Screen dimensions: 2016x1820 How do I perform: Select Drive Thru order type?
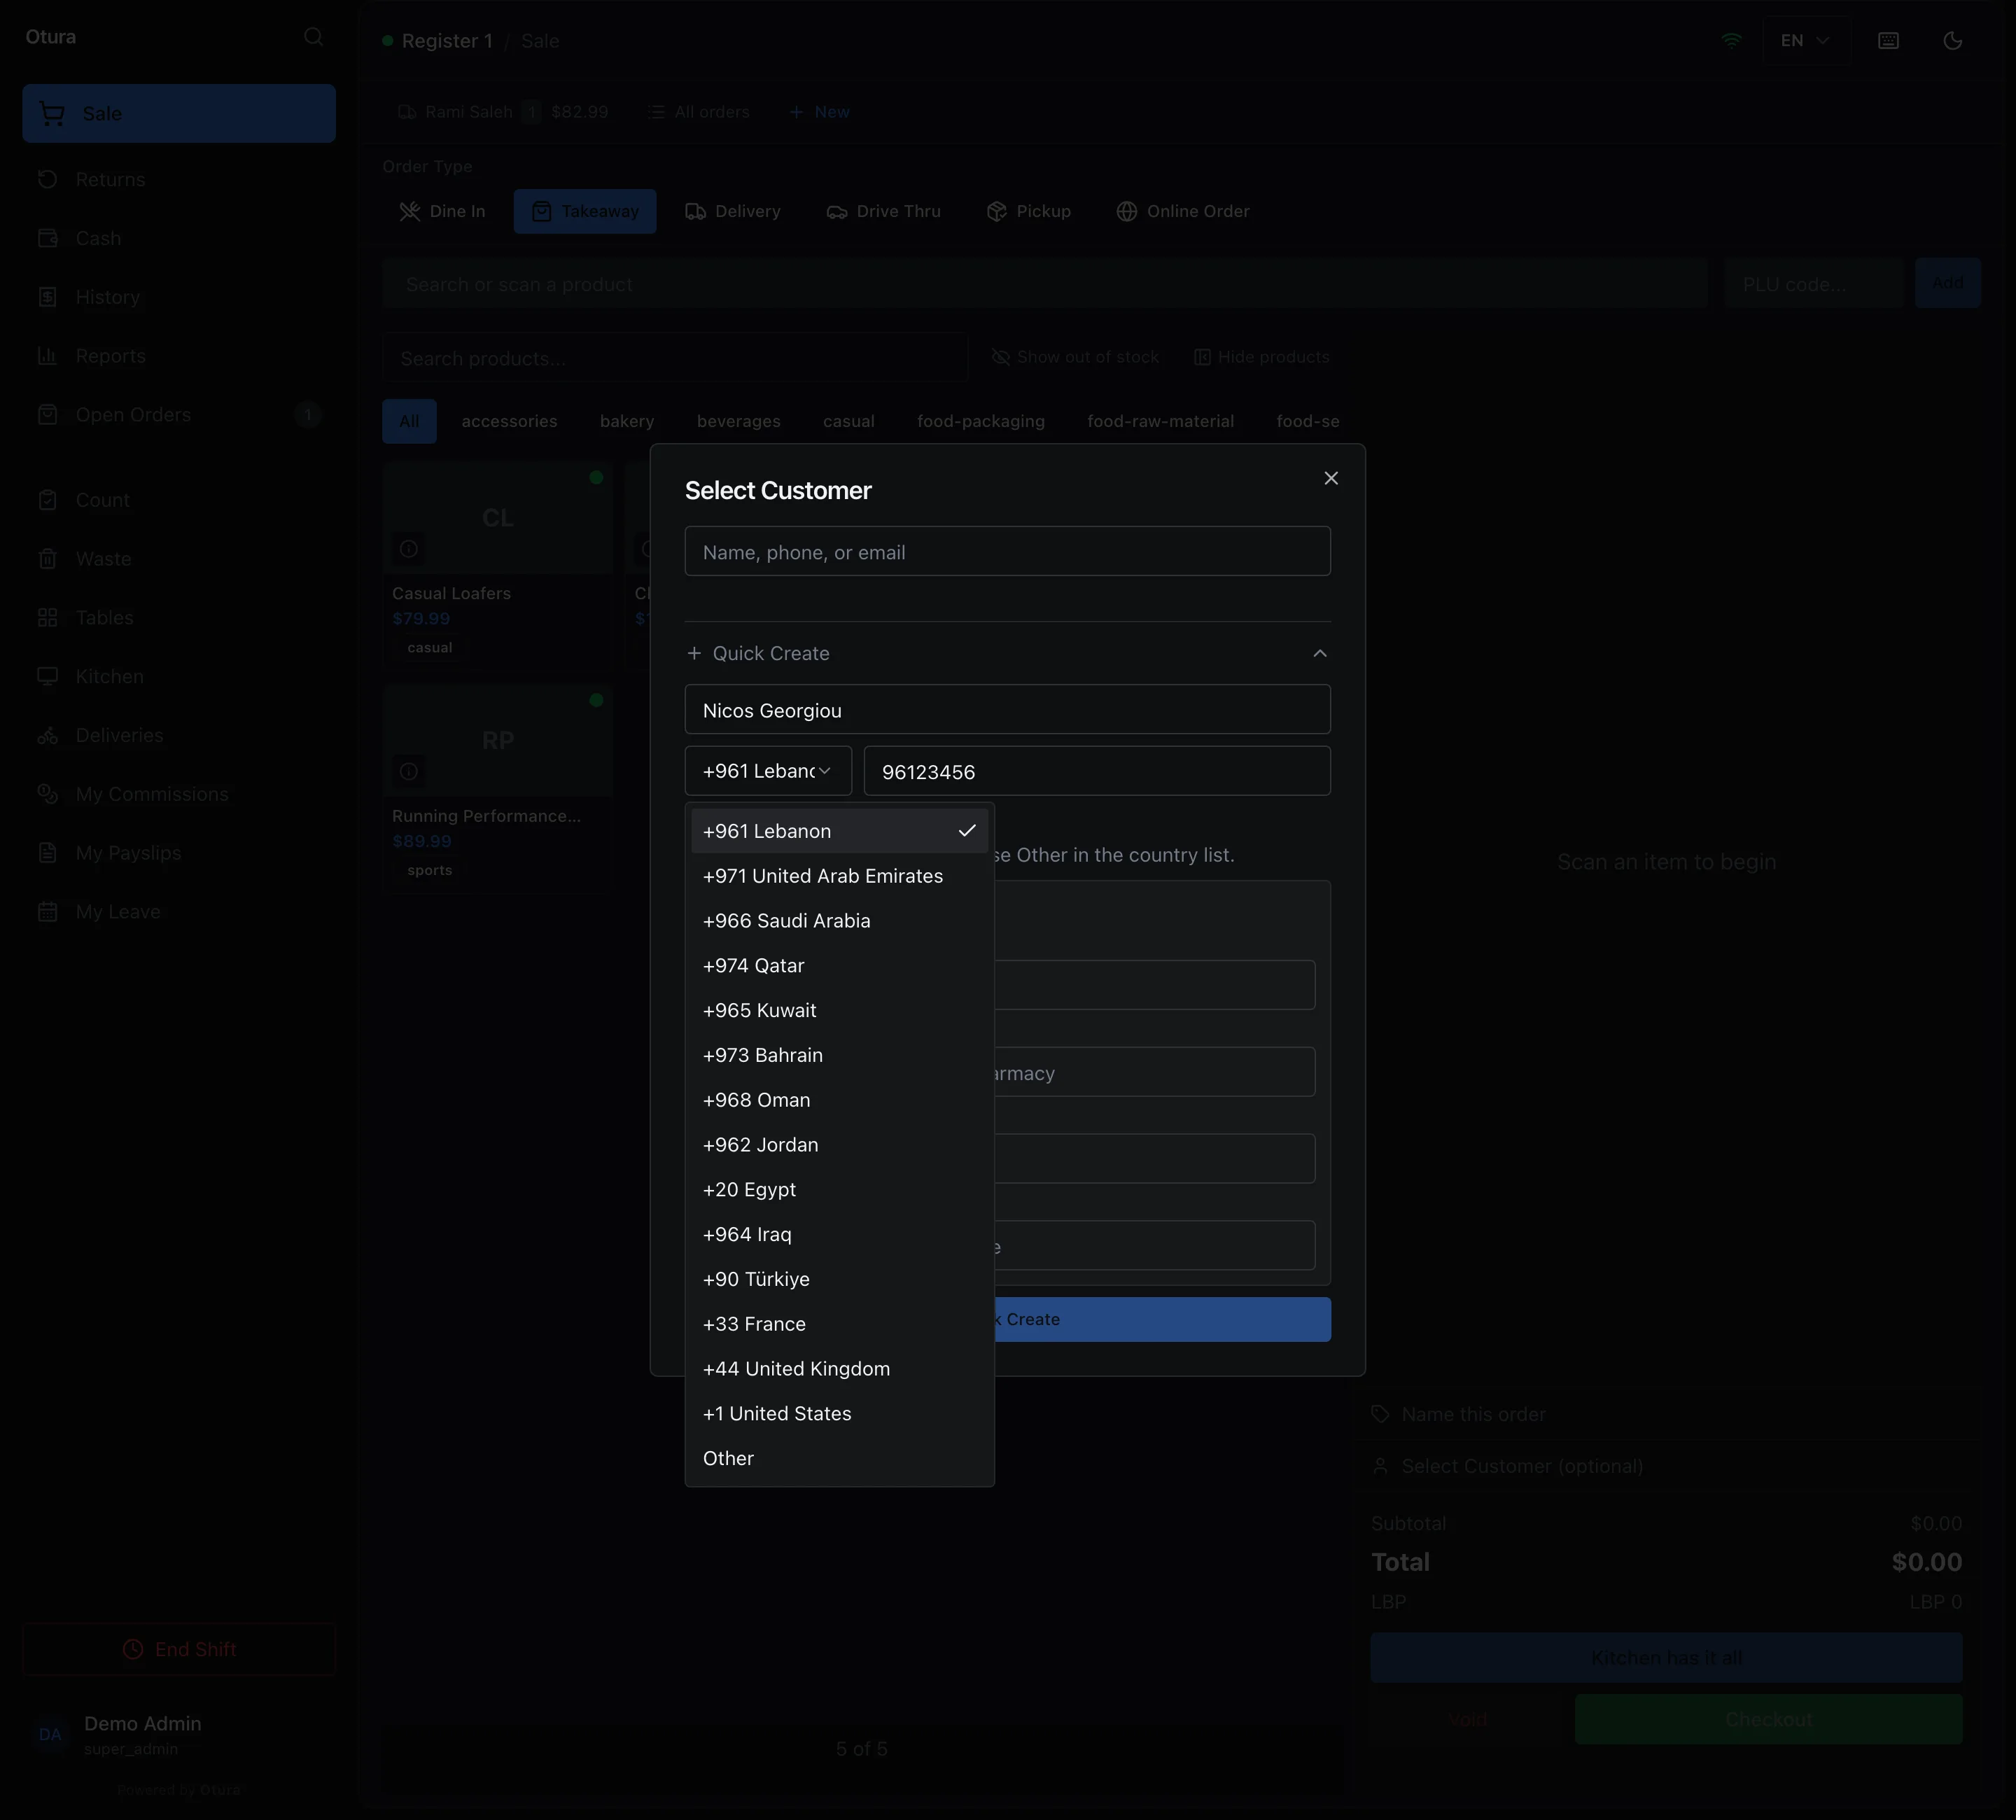tap(884, 211)
